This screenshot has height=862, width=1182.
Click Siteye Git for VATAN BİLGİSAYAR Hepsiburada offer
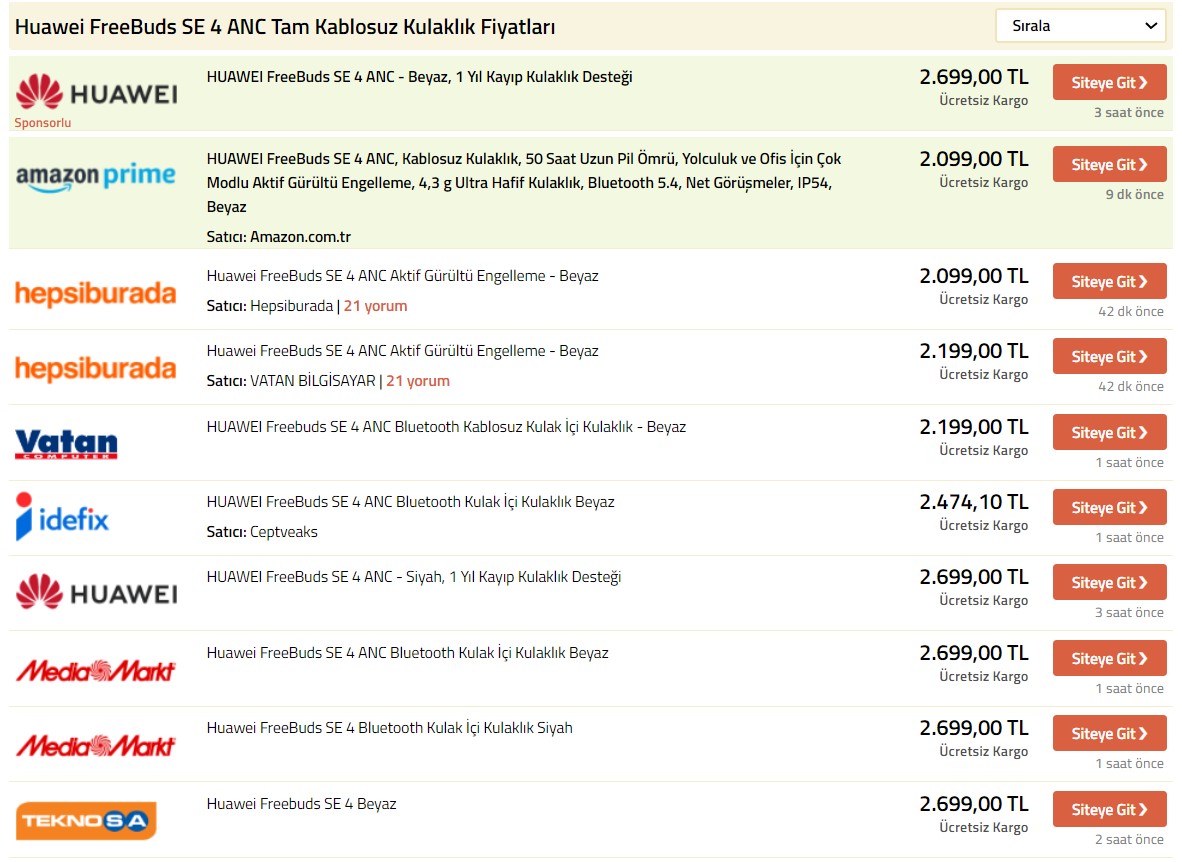(1110, 357)
